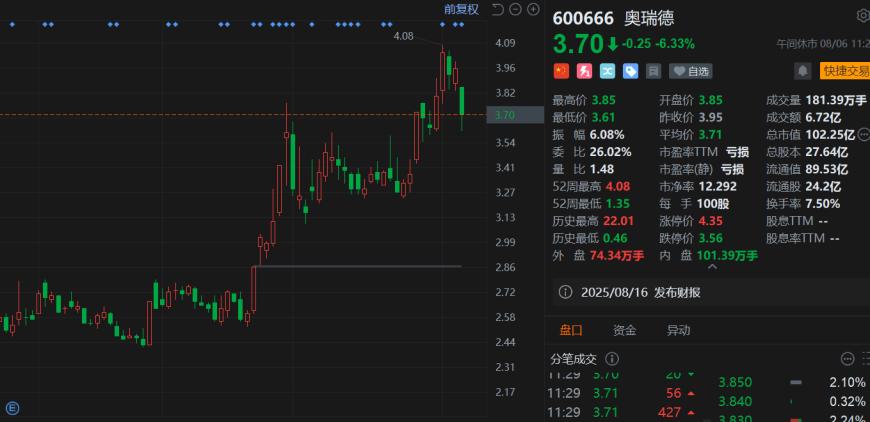Viewport: 870px width, 422px height.
Task: Zoom in the candlestick chart
Action: point(533,9)
